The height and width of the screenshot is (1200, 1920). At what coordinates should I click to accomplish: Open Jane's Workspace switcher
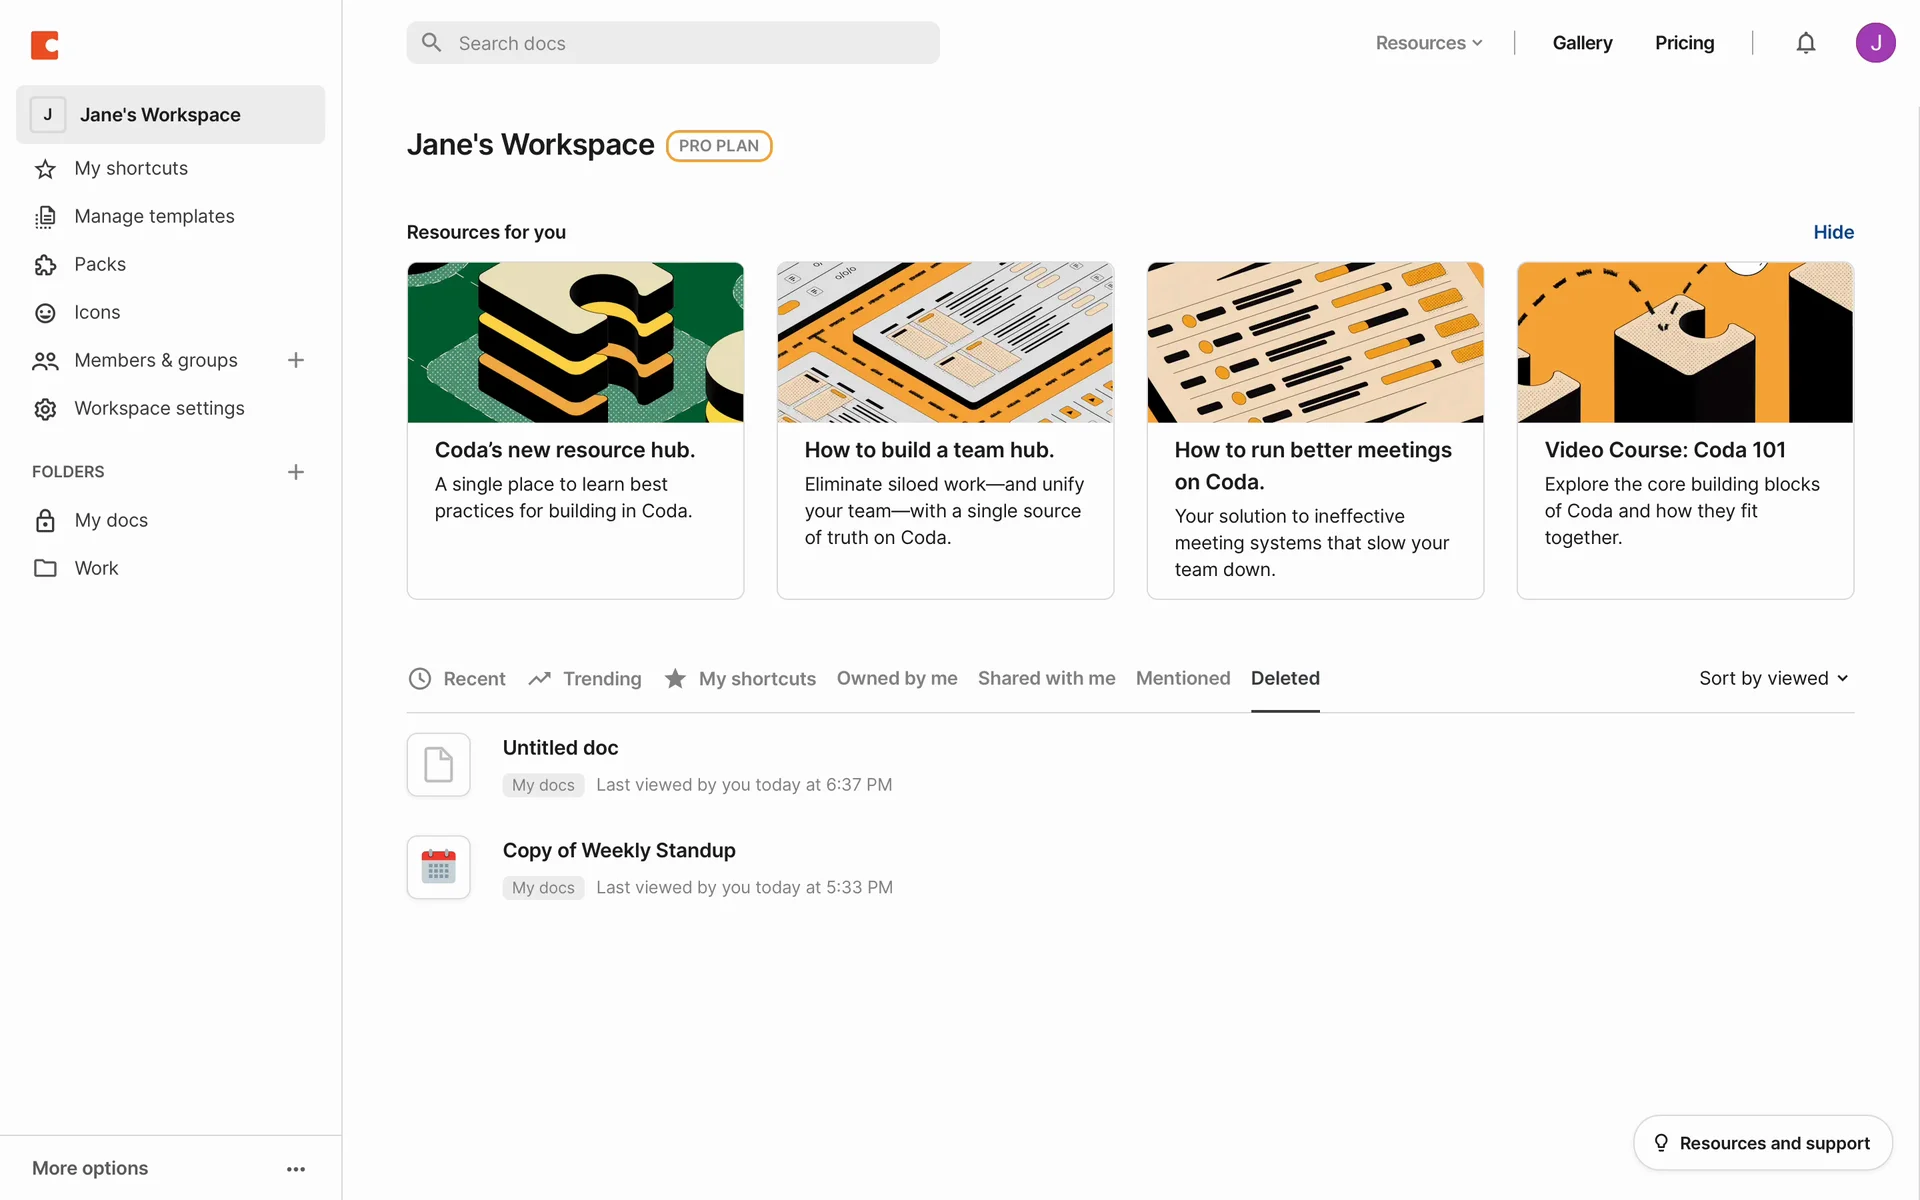(x=170, y=115)
